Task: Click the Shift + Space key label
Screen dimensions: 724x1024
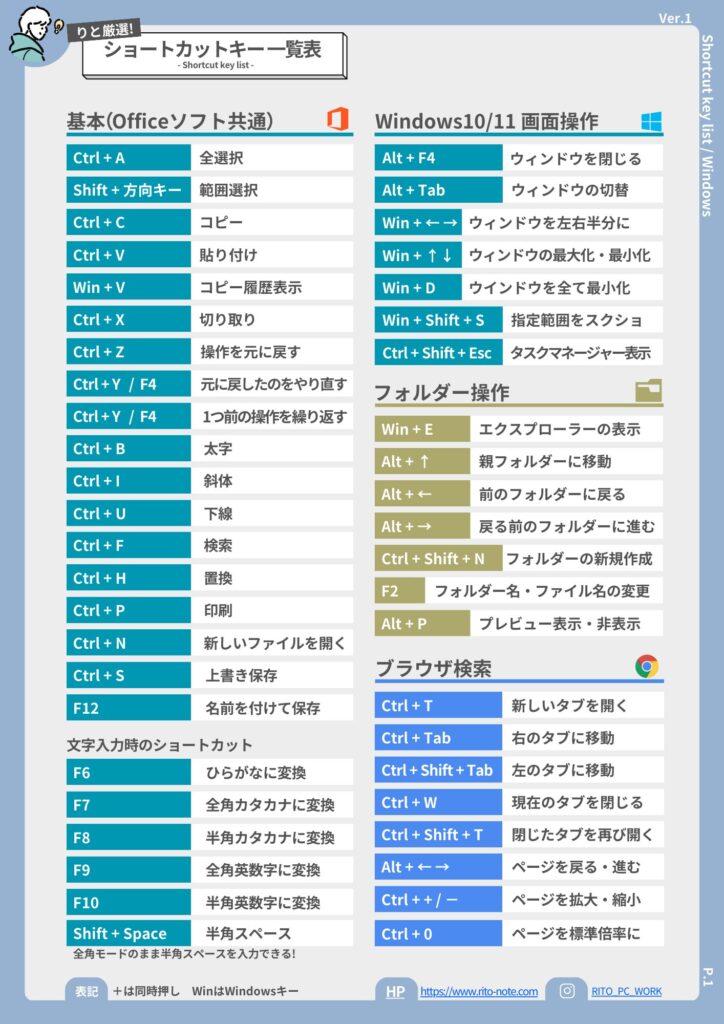Action: [x=128, y=934]
